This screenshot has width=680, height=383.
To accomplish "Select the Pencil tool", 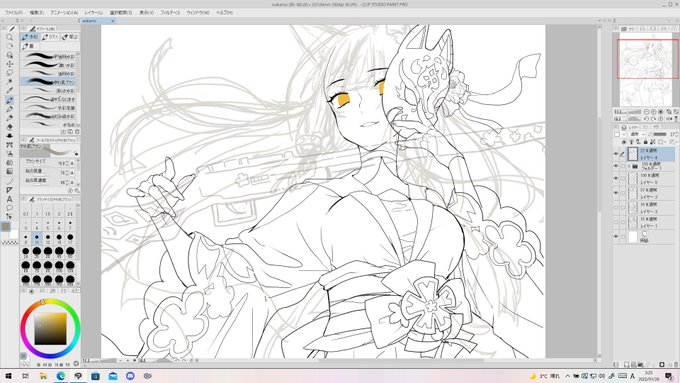I will pos(10,109).
